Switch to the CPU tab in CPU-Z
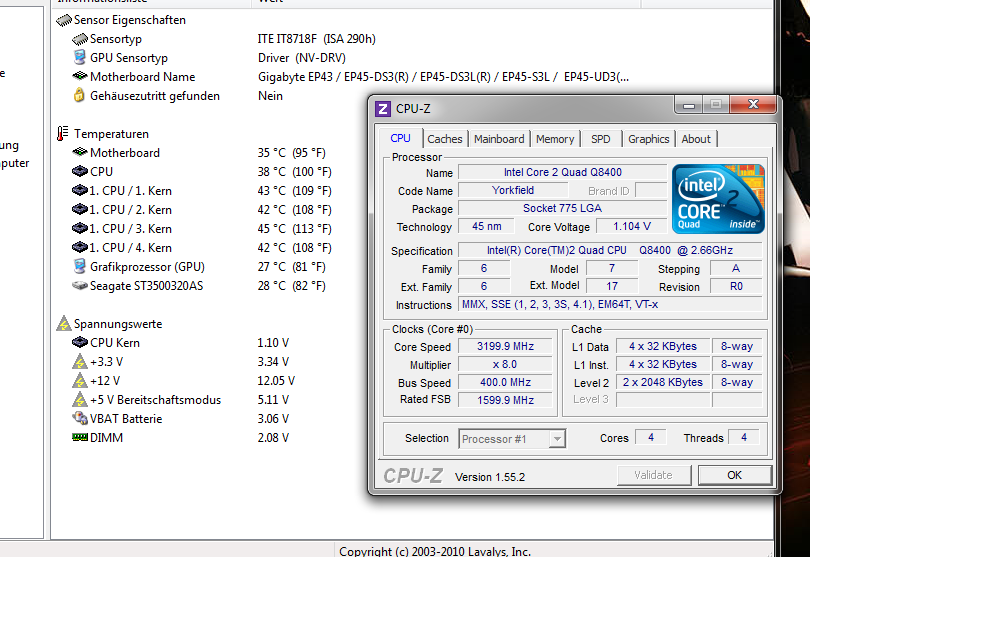This screenshot has width=1008, height=630. click(400, 138)
